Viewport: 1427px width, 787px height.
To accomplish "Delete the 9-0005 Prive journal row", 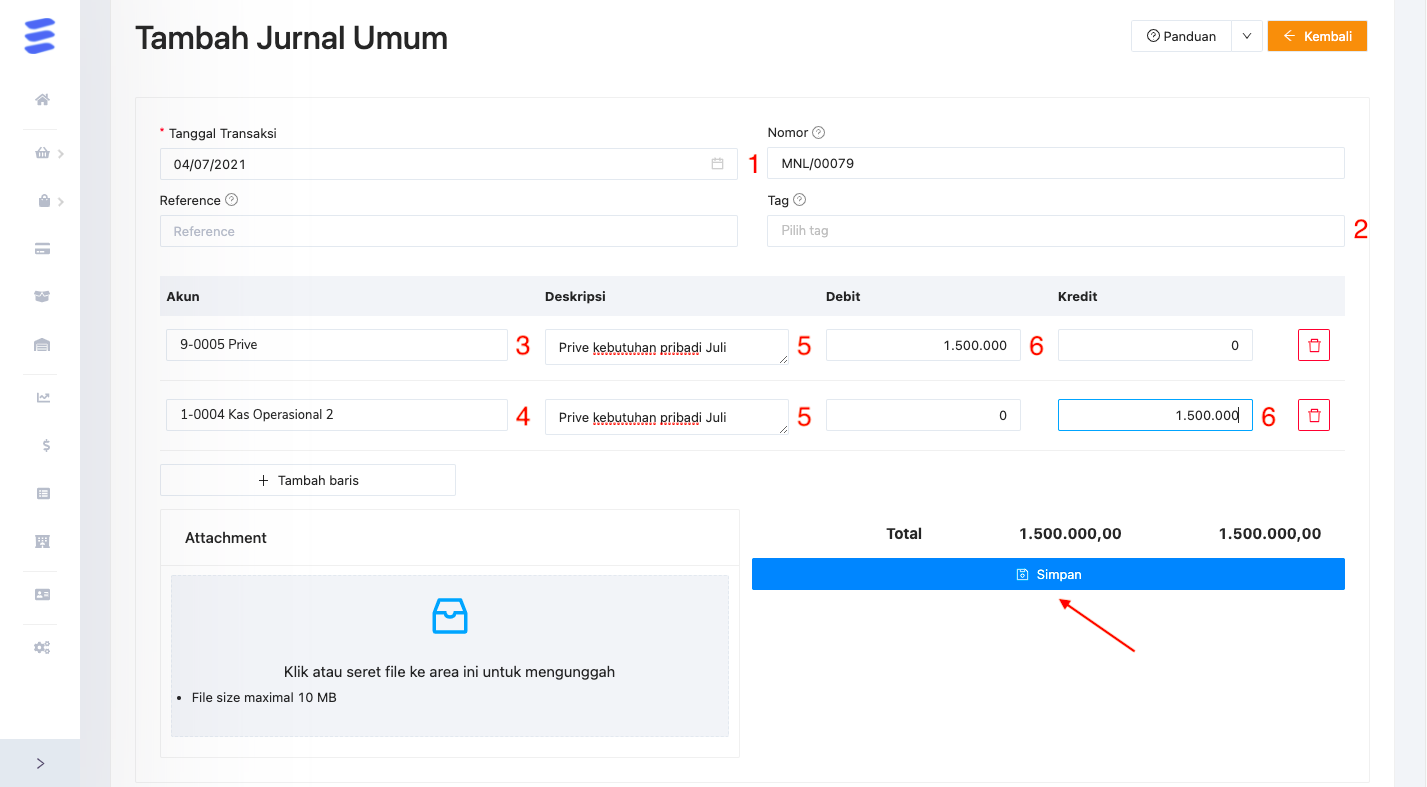I will 1313,344.
